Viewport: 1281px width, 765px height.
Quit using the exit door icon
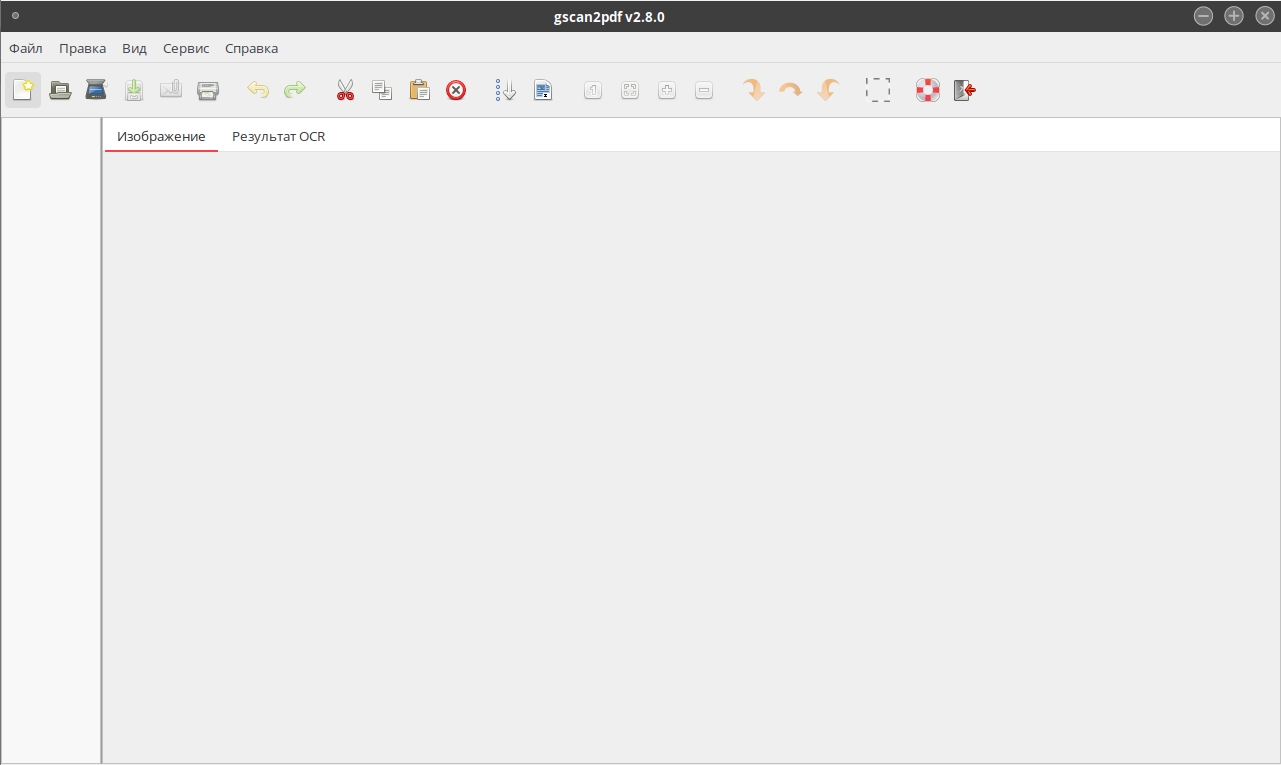(965, 90)
